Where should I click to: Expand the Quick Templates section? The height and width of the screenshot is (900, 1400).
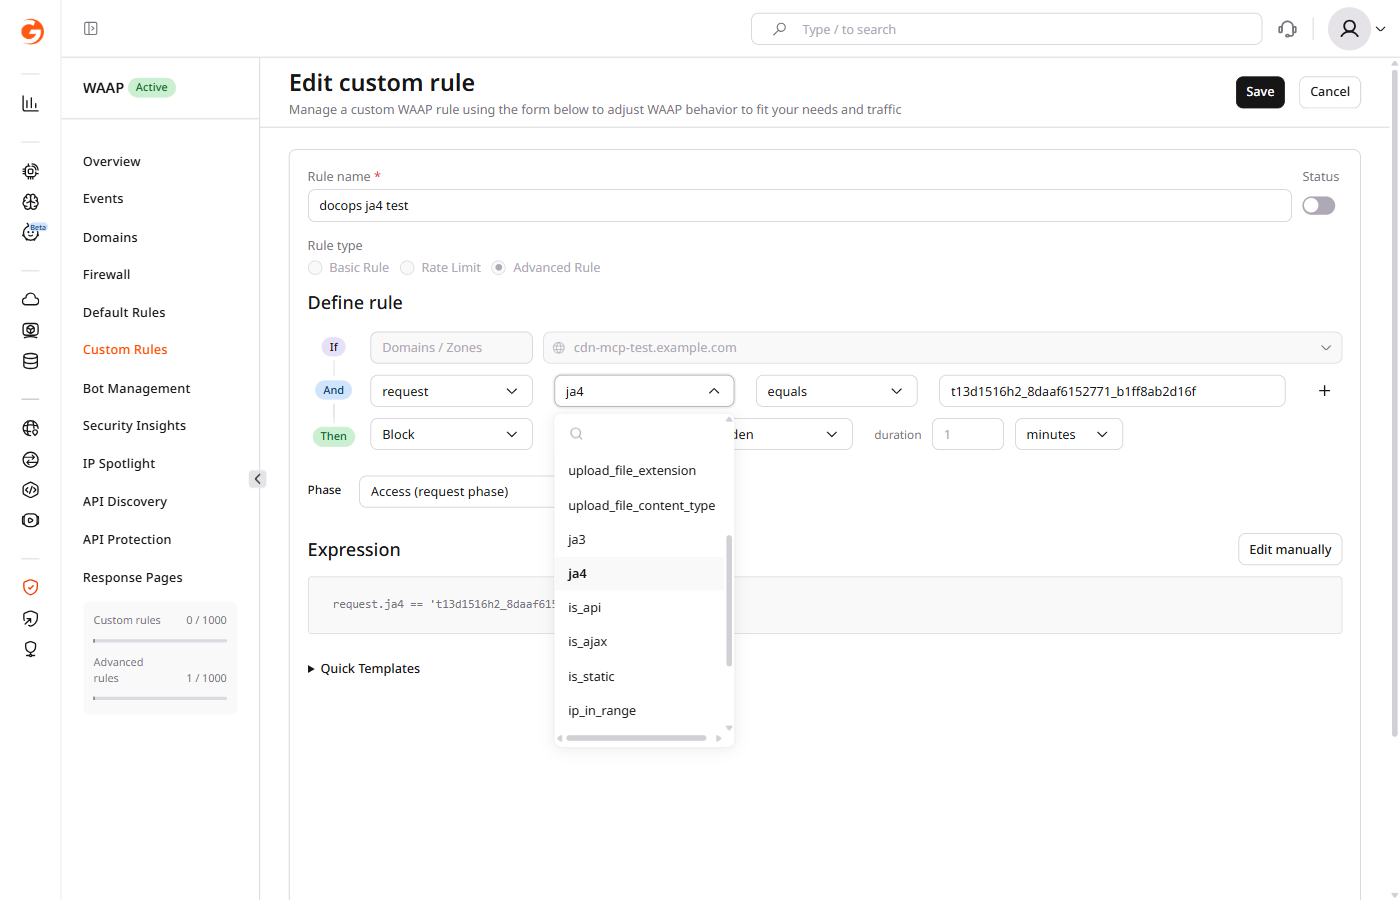coord(364,669)
